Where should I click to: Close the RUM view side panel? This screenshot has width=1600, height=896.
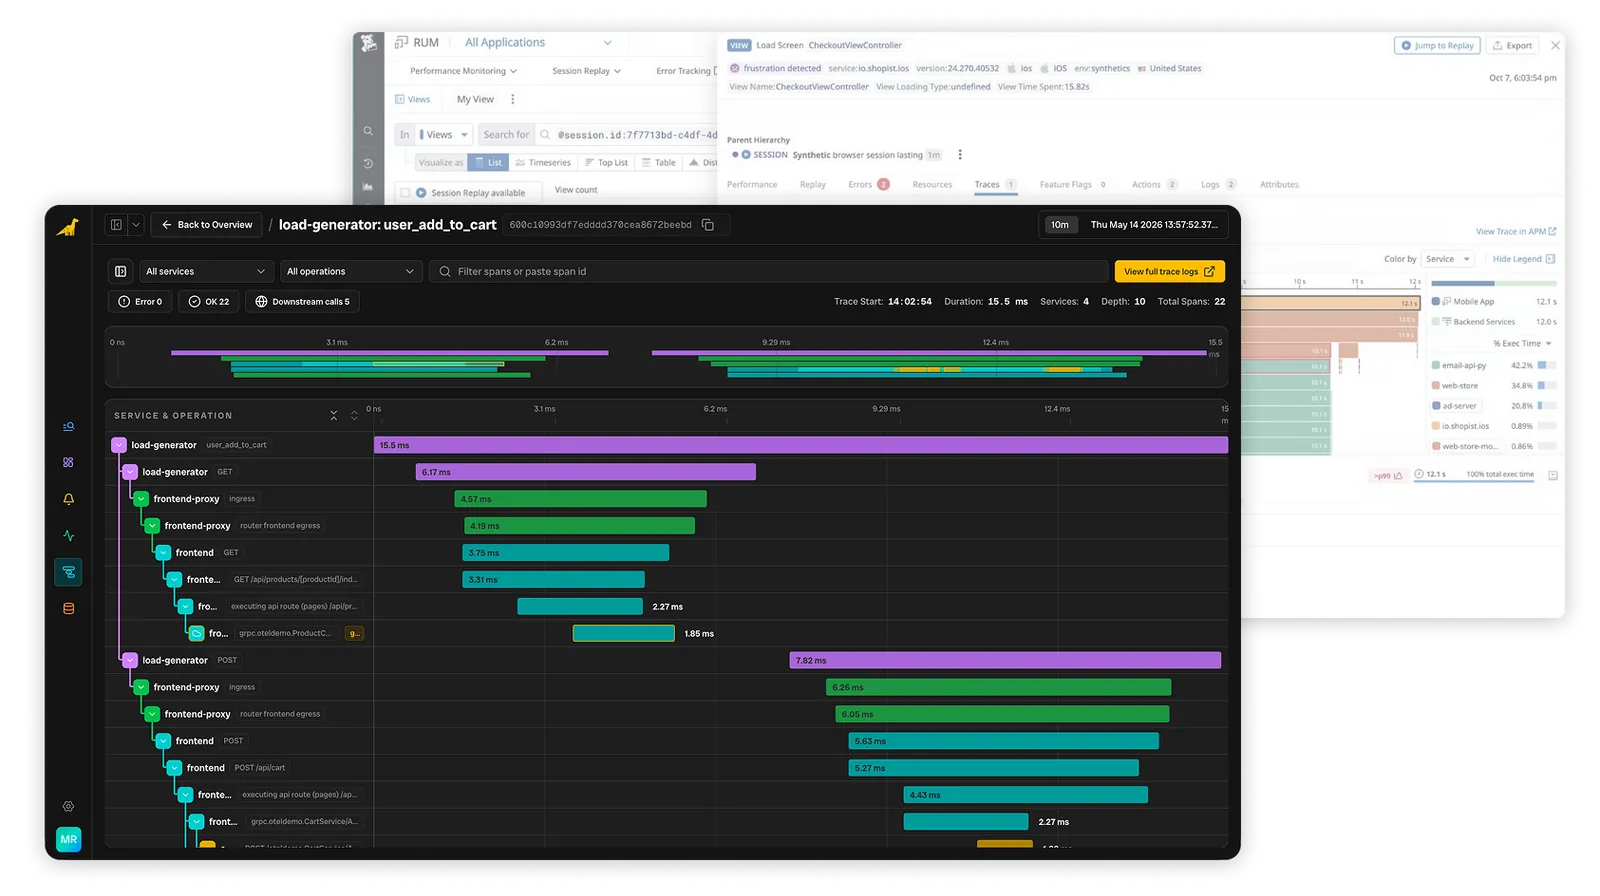[1555, 45]
